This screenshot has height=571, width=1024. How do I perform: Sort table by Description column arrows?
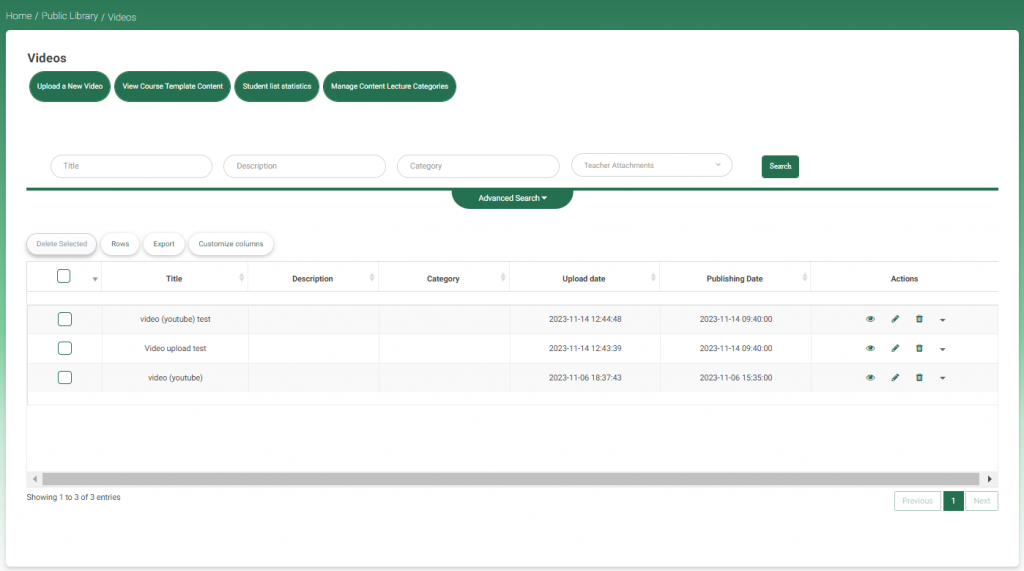[x=372, y=278]
